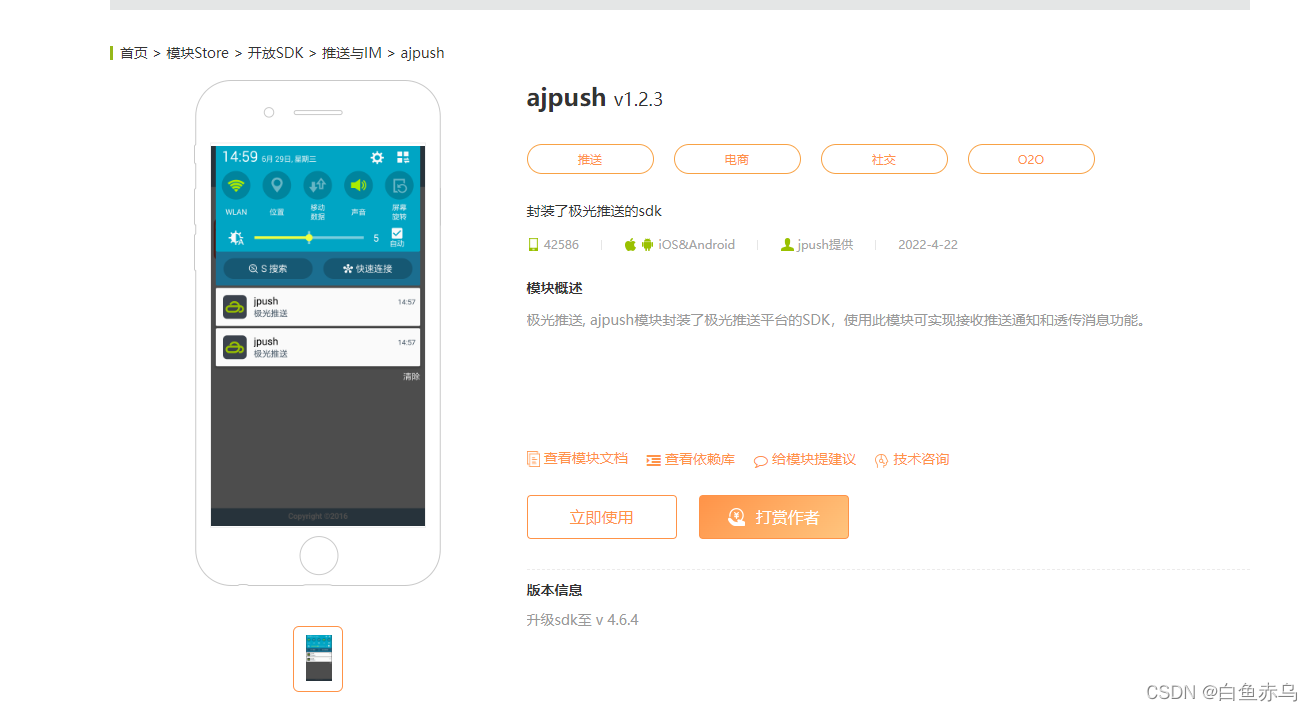This screenshot has width=1313, height=711.
Task: Click the speech bubble suggestion icon
Action: coord(761,461)
